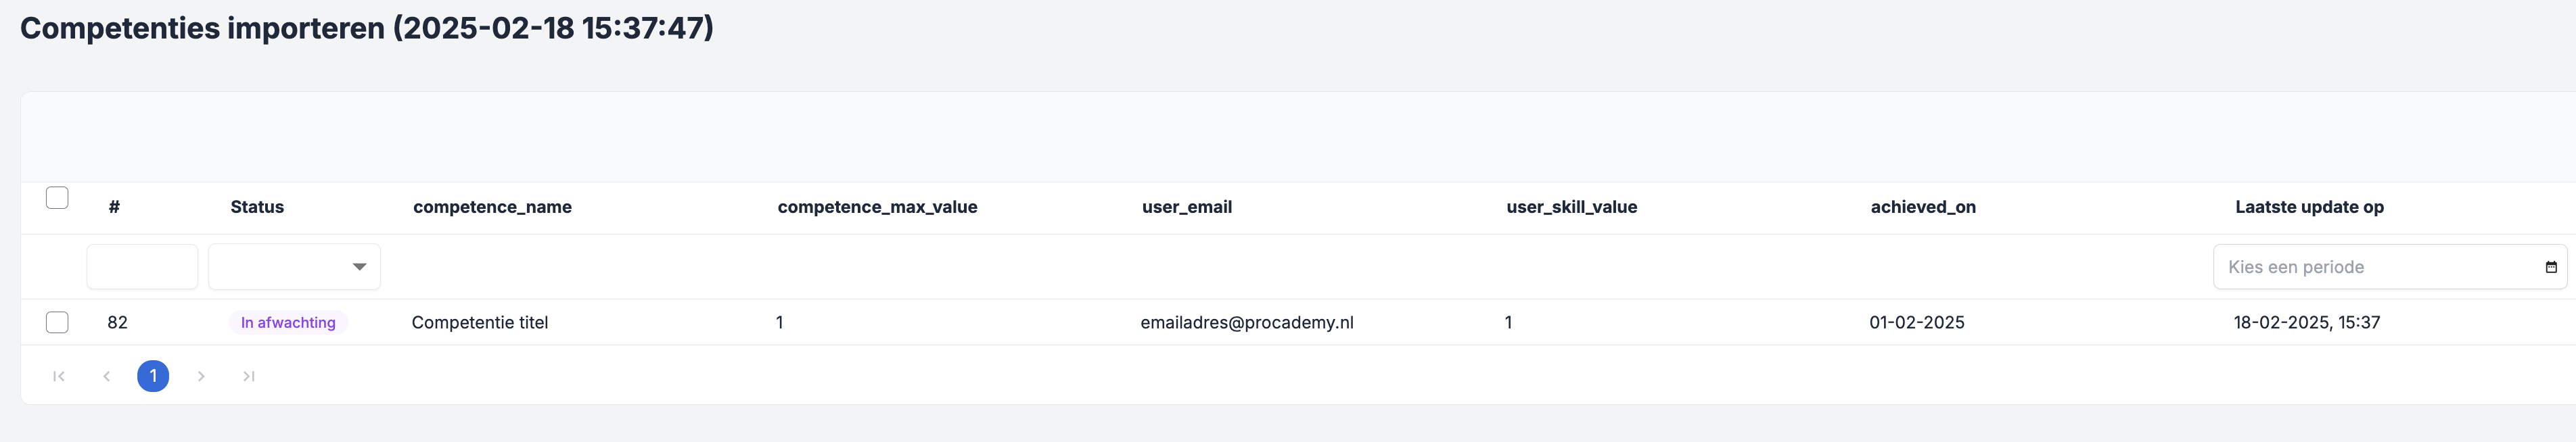Sort by Laatste update op column

point(2309,207)
